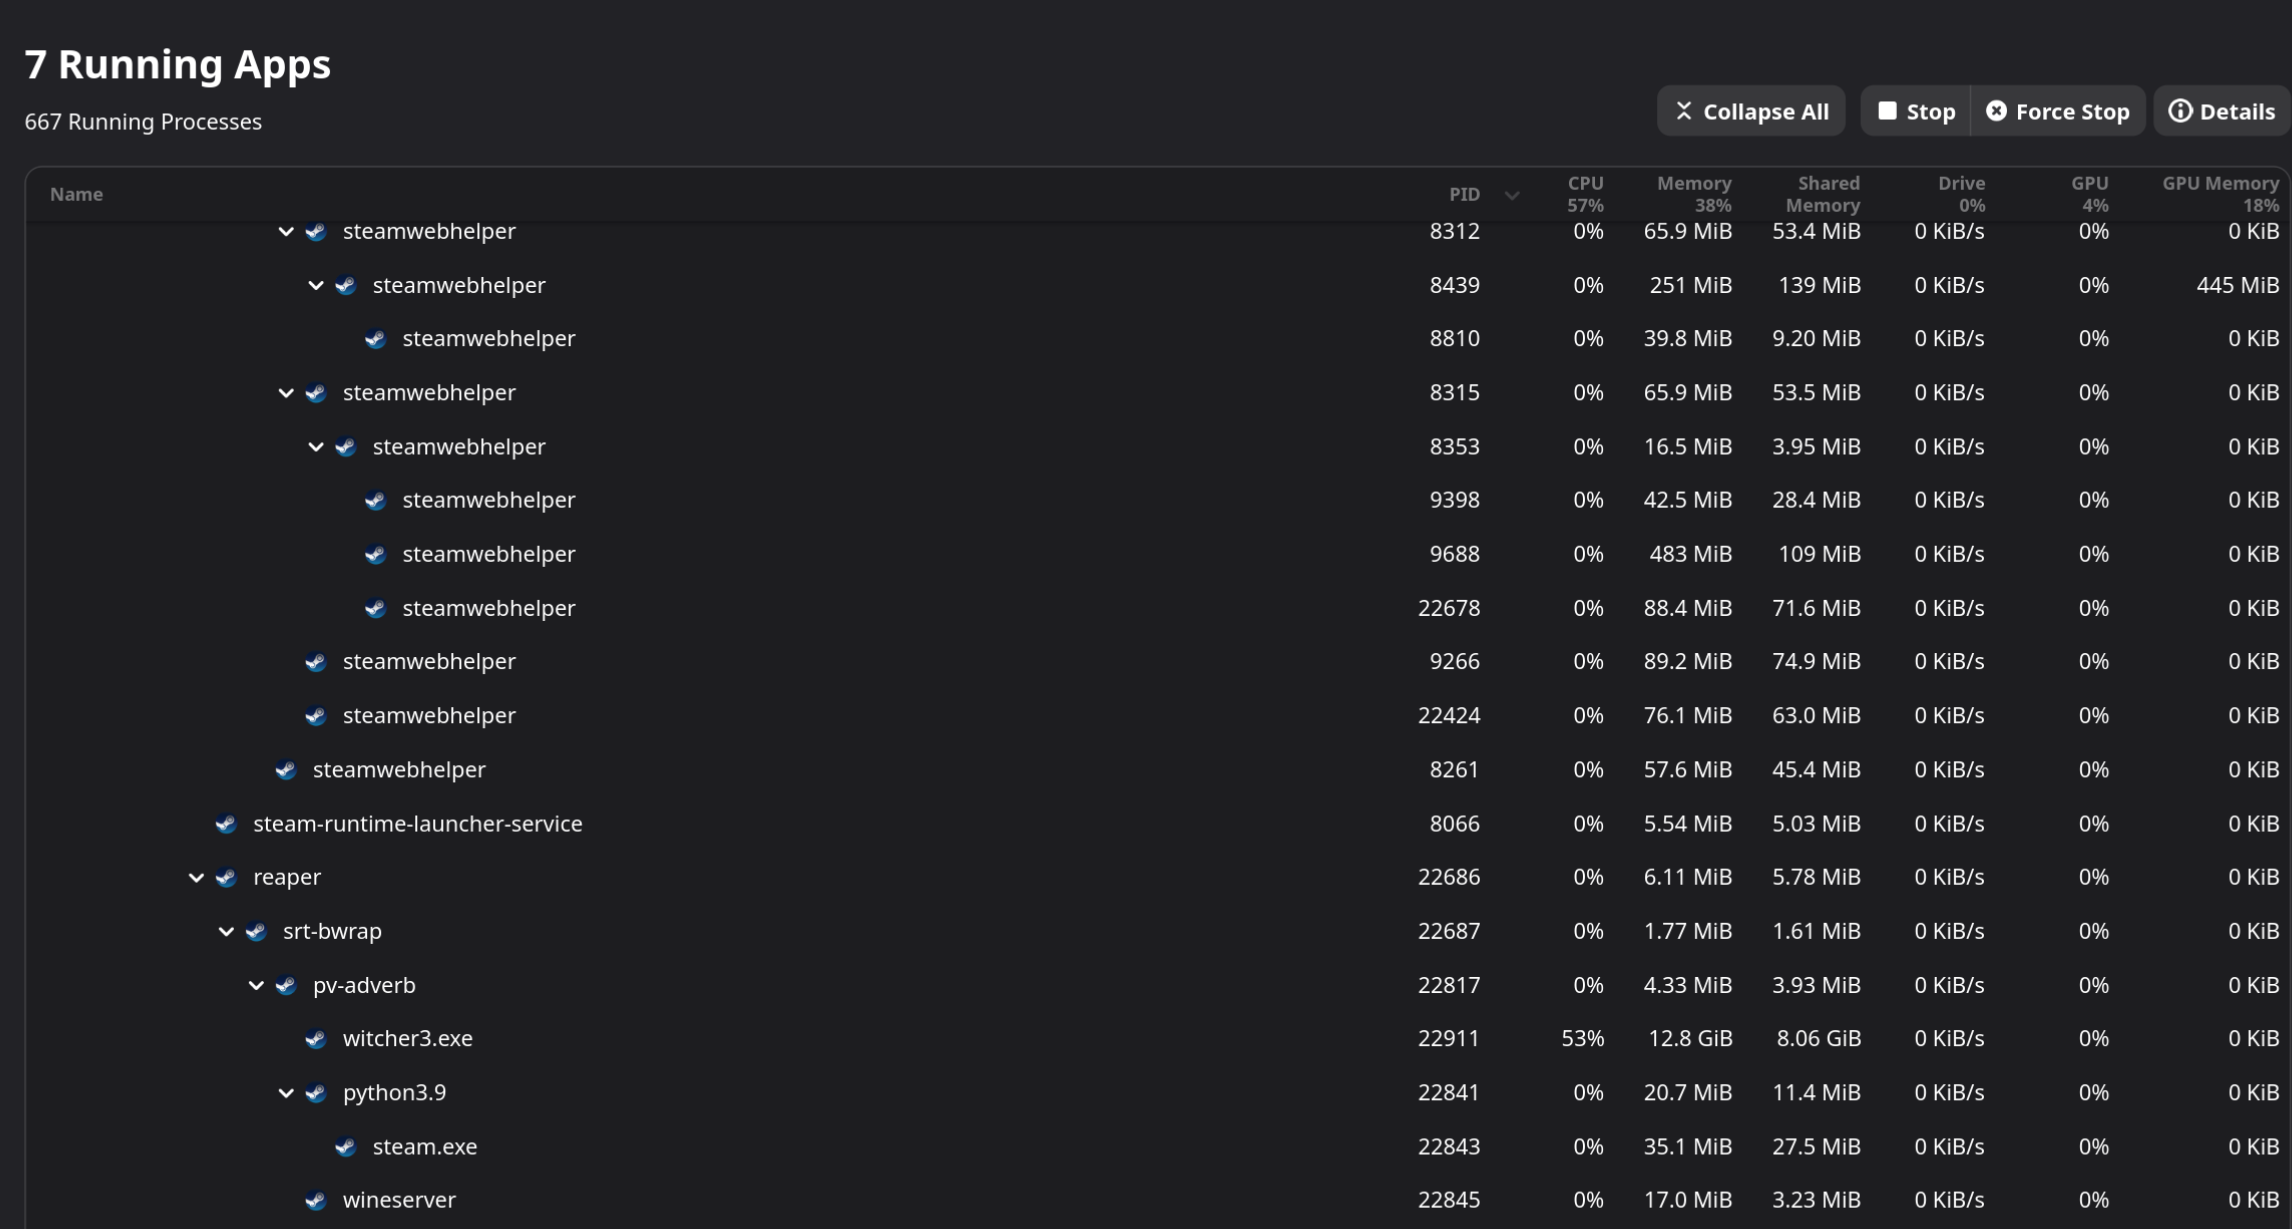The width and height of the screenshot is (2292, 1229).
Task: Click the PID column sort arrow
Action: (x=1512, y=195)
